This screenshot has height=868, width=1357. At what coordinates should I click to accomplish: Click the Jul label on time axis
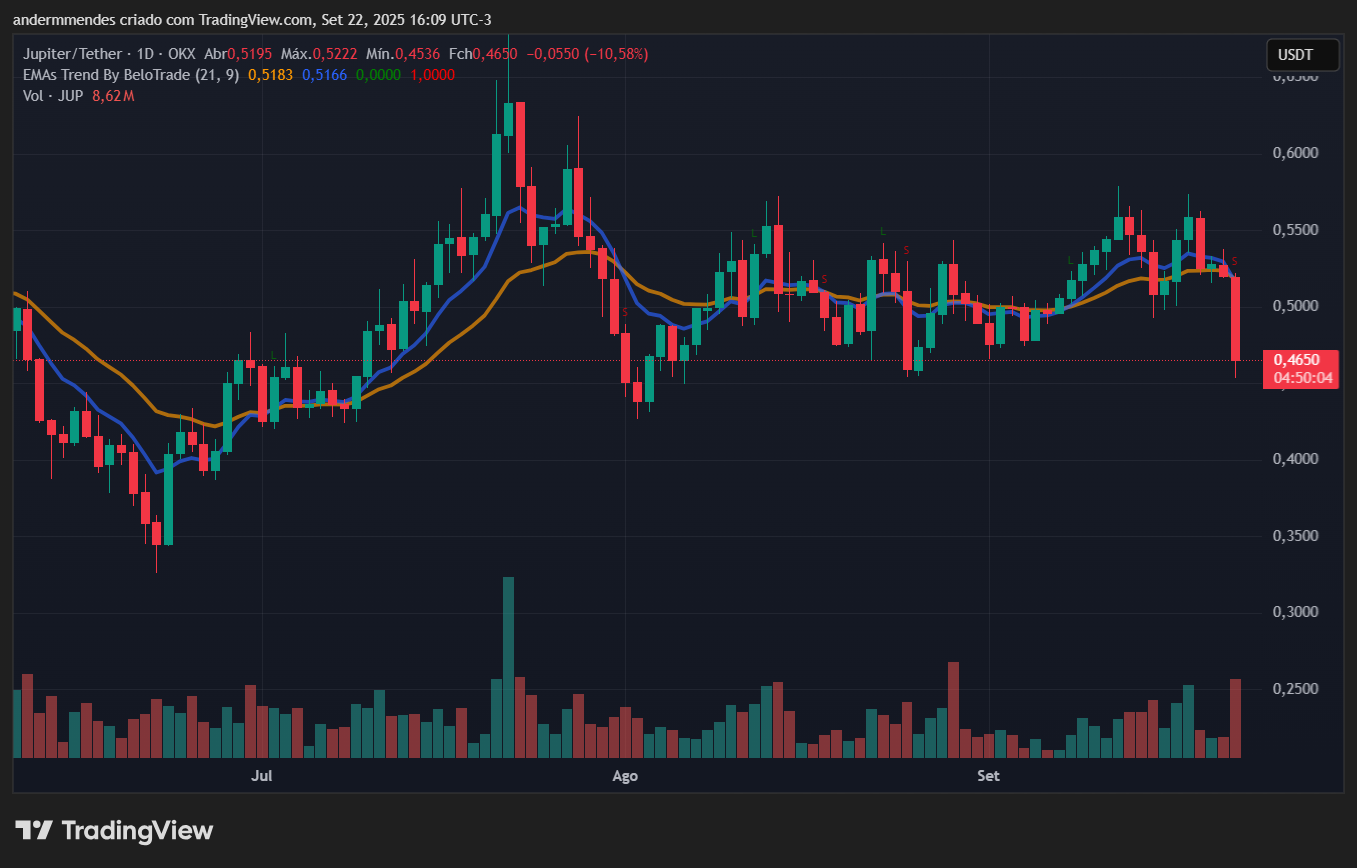pyautogui.click(x=261, y=776)
